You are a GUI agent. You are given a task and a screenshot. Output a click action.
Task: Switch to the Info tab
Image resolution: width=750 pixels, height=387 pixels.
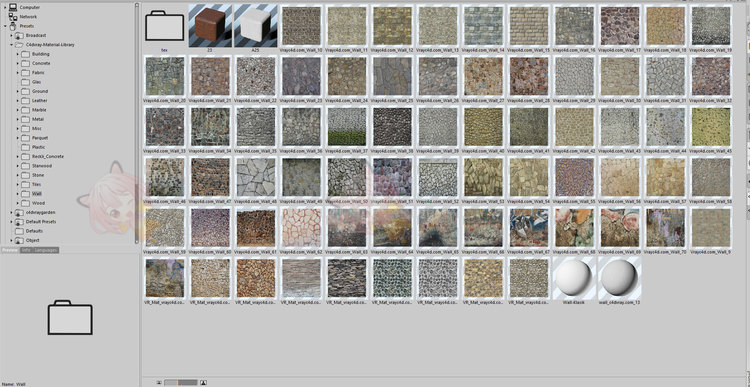(24, 250)
